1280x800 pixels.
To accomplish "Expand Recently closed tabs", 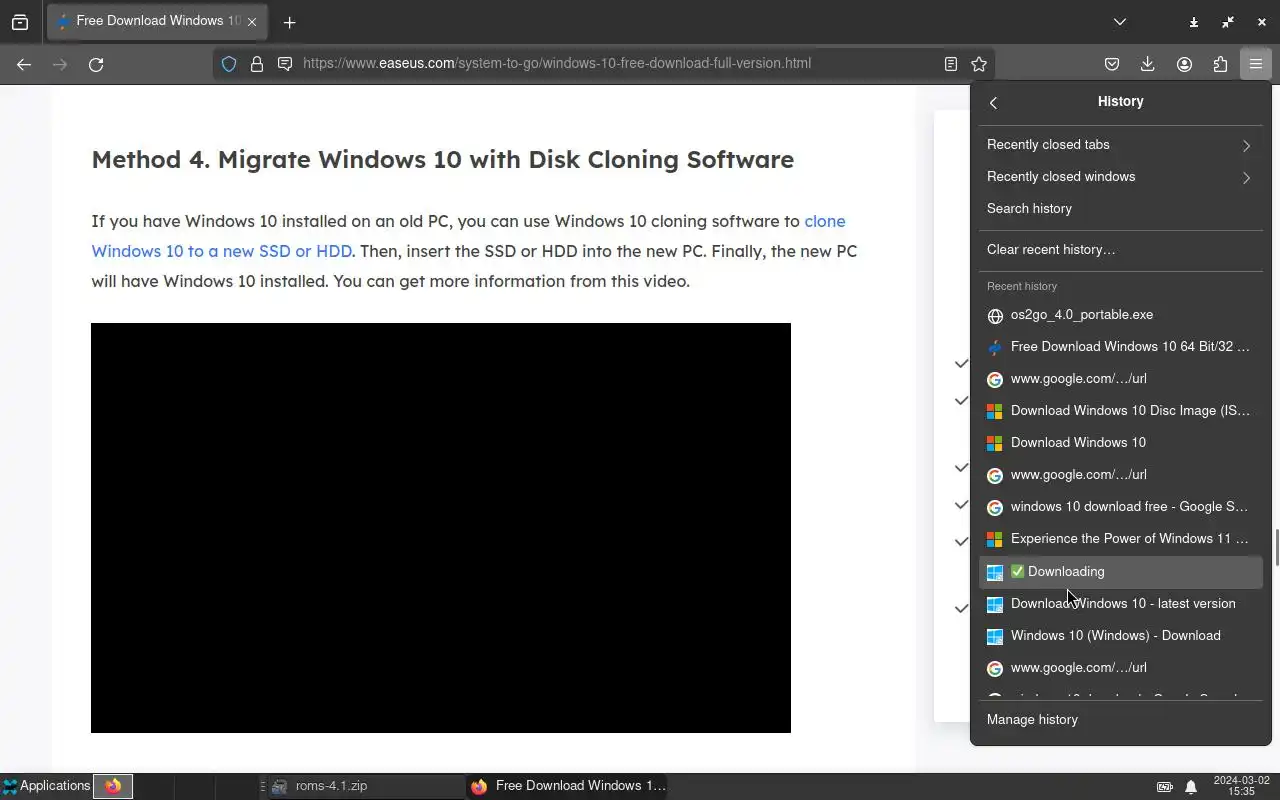I will 1120,145.
